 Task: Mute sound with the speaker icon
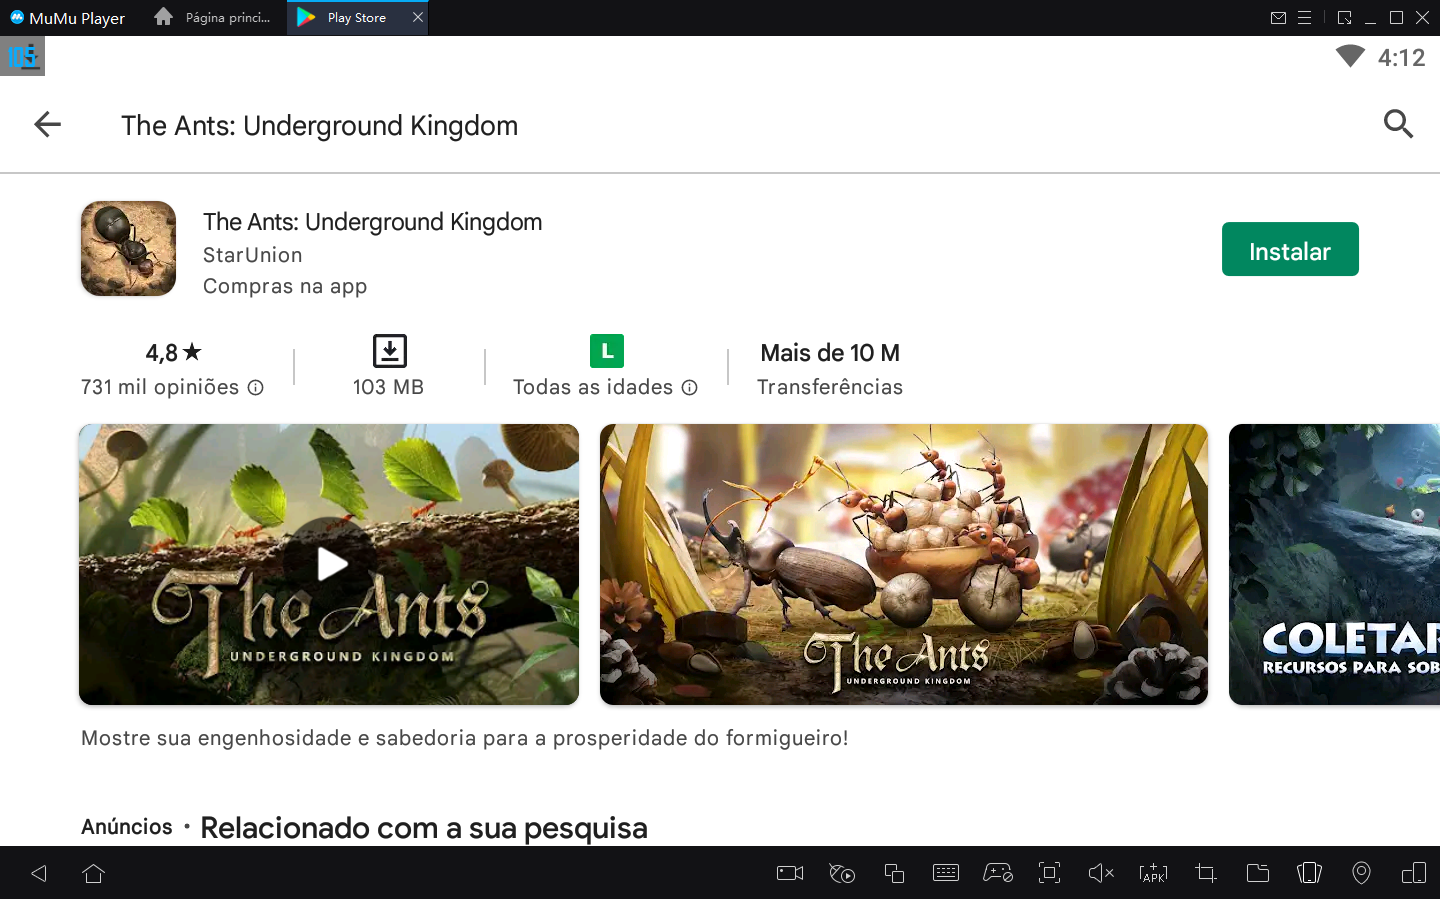pyautogui.click(x=1101, y=873)
